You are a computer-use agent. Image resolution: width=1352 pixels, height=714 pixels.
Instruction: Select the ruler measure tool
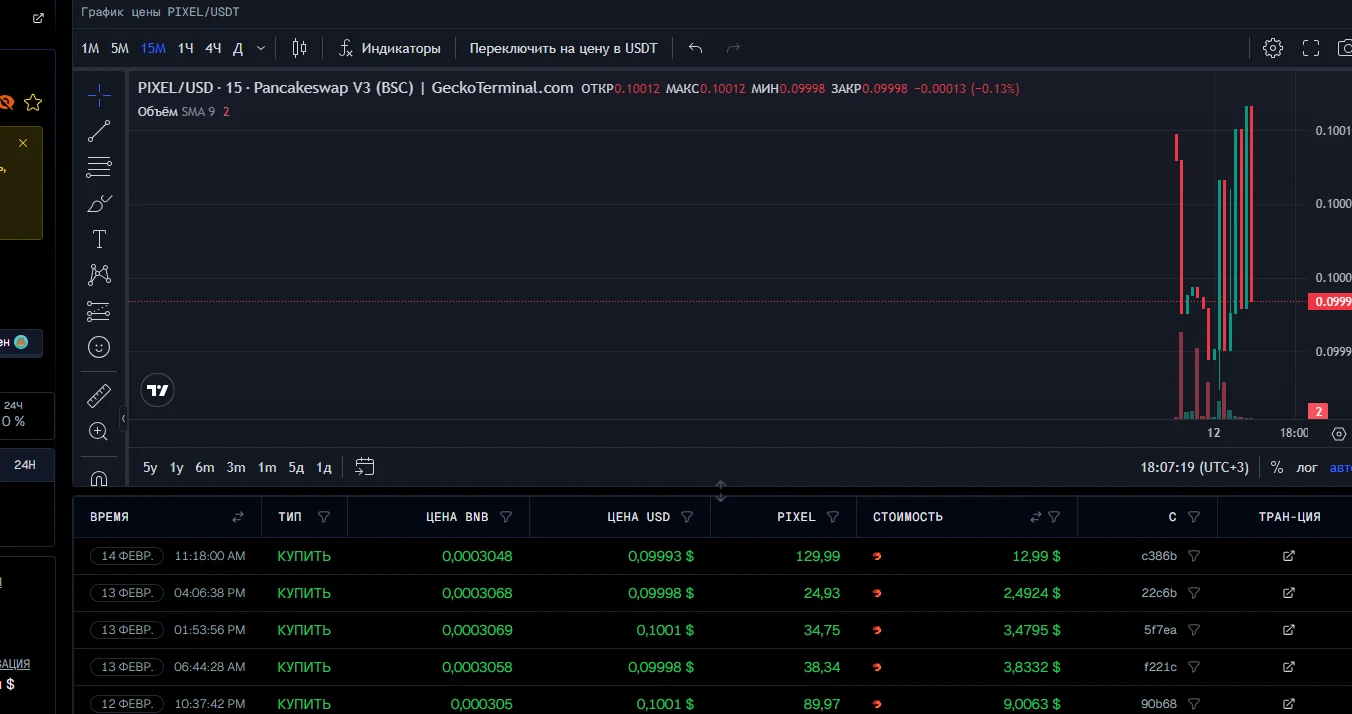(99, 395)
